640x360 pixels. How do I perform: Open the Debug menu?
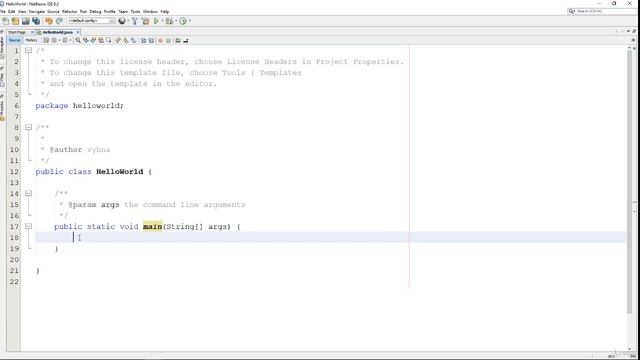pyautogui.click(x=95, y=11)
